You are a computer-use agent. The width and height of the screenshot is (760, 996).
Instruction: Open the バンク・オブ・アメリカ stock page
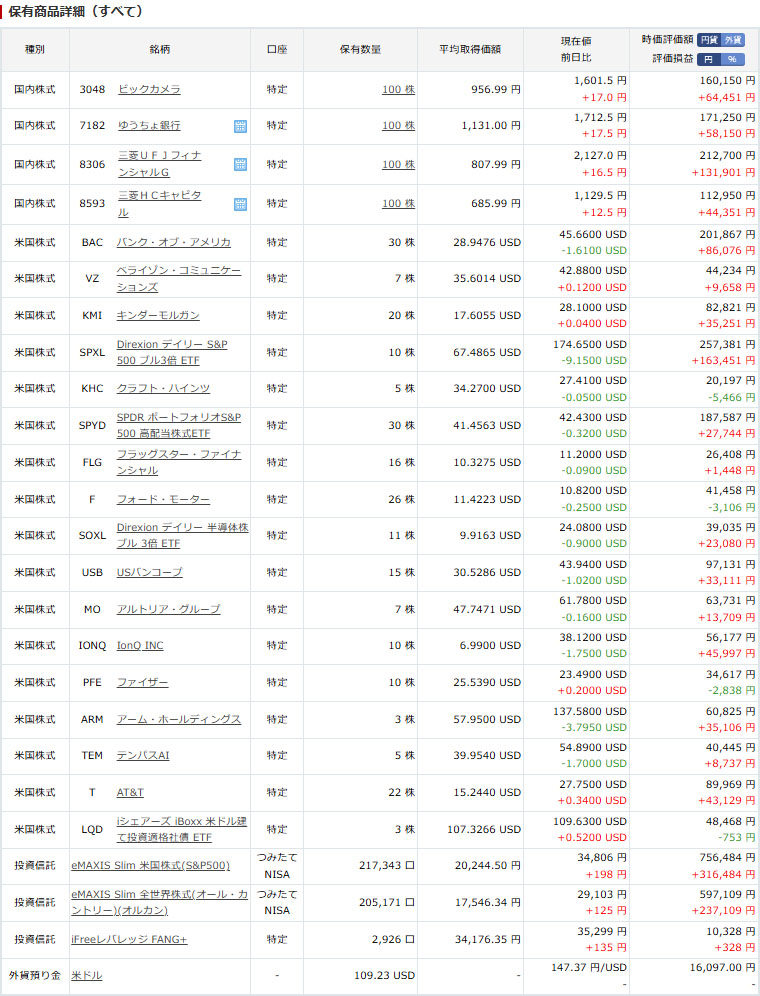click(173, 242)
